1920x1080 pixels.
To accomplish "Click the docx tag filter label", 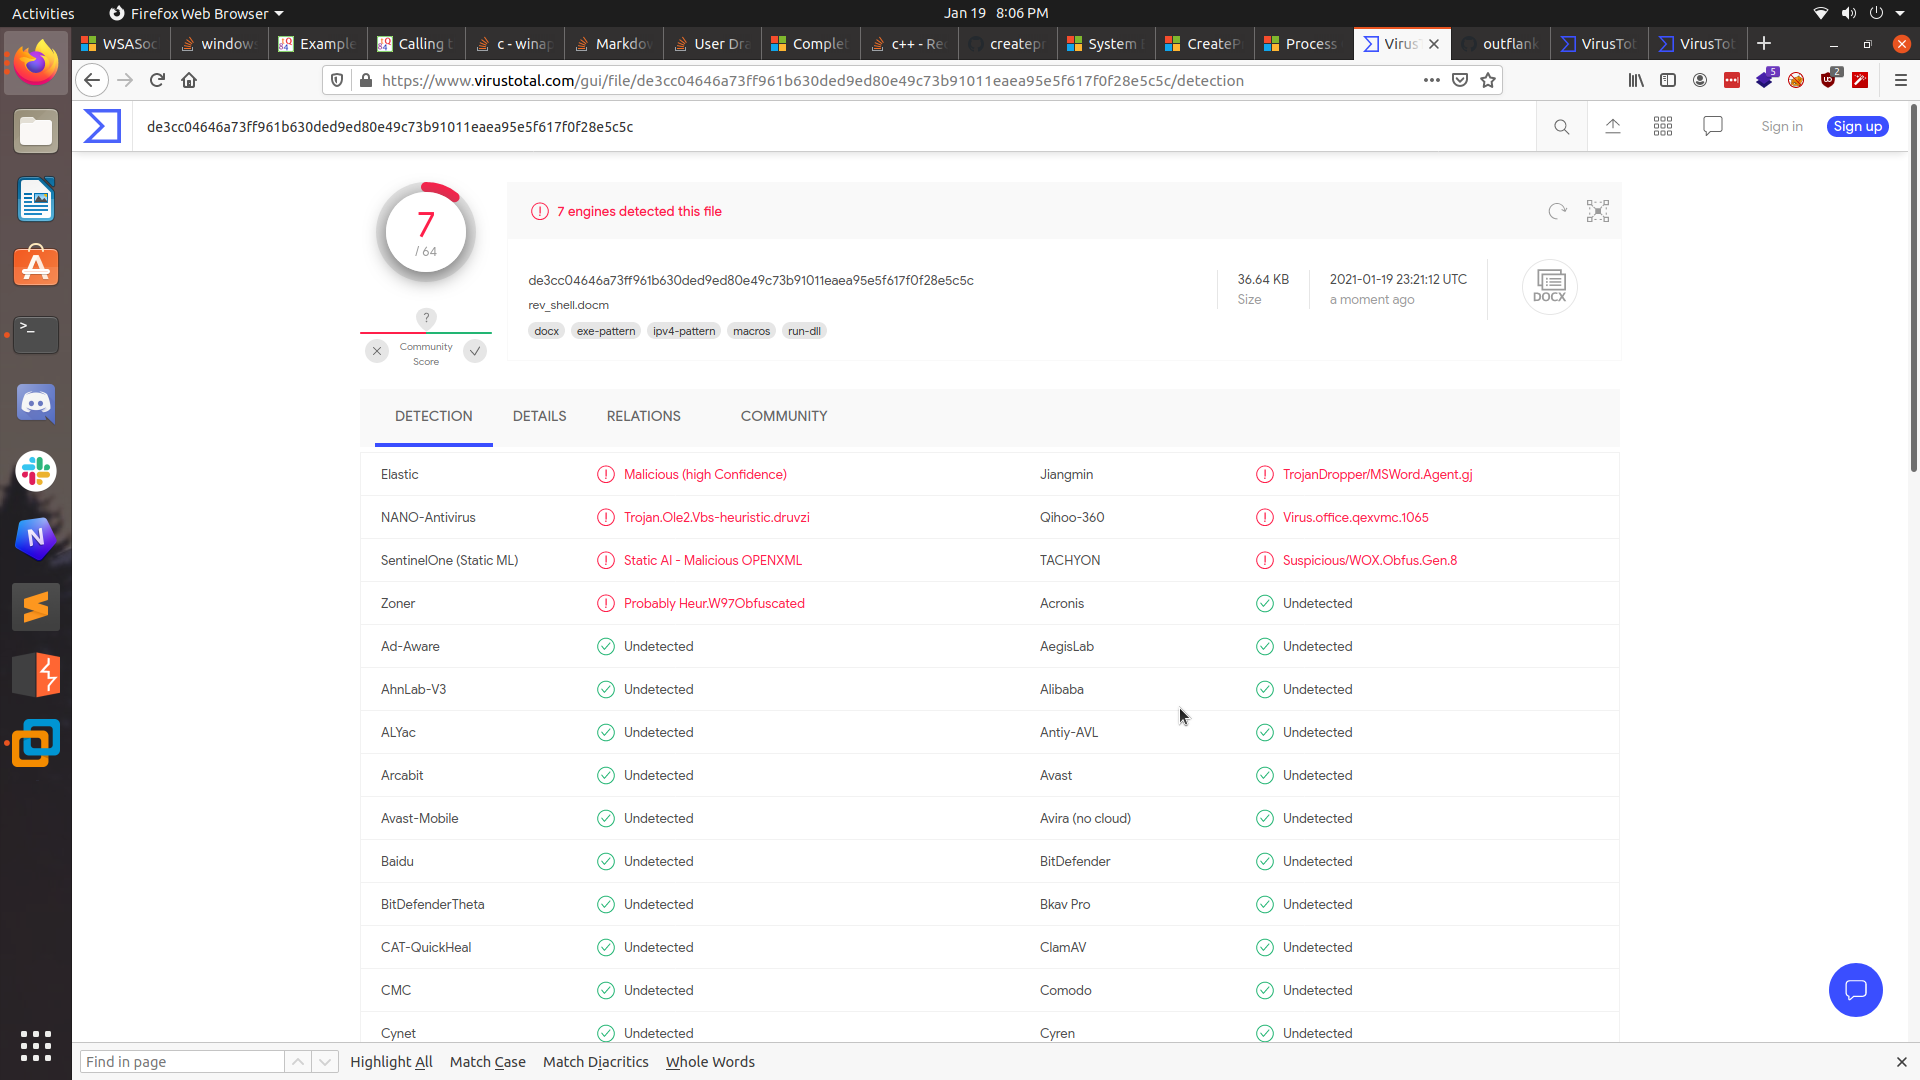I will coord(545,331).
